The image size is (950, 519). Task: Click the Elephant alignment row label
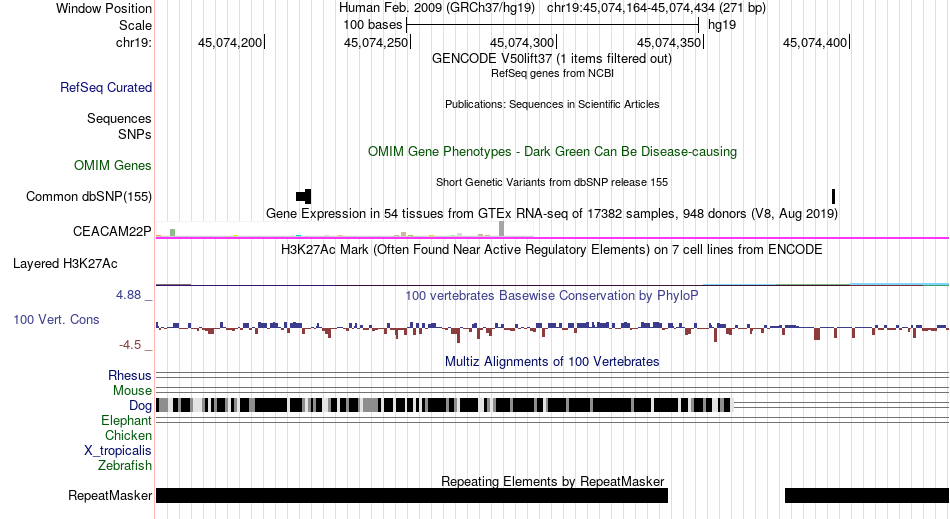[x=126, y=420]
